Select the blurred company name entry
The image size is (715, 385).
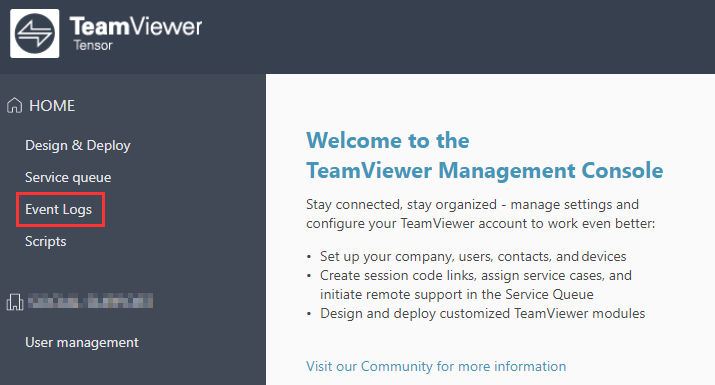coord(90,302)
